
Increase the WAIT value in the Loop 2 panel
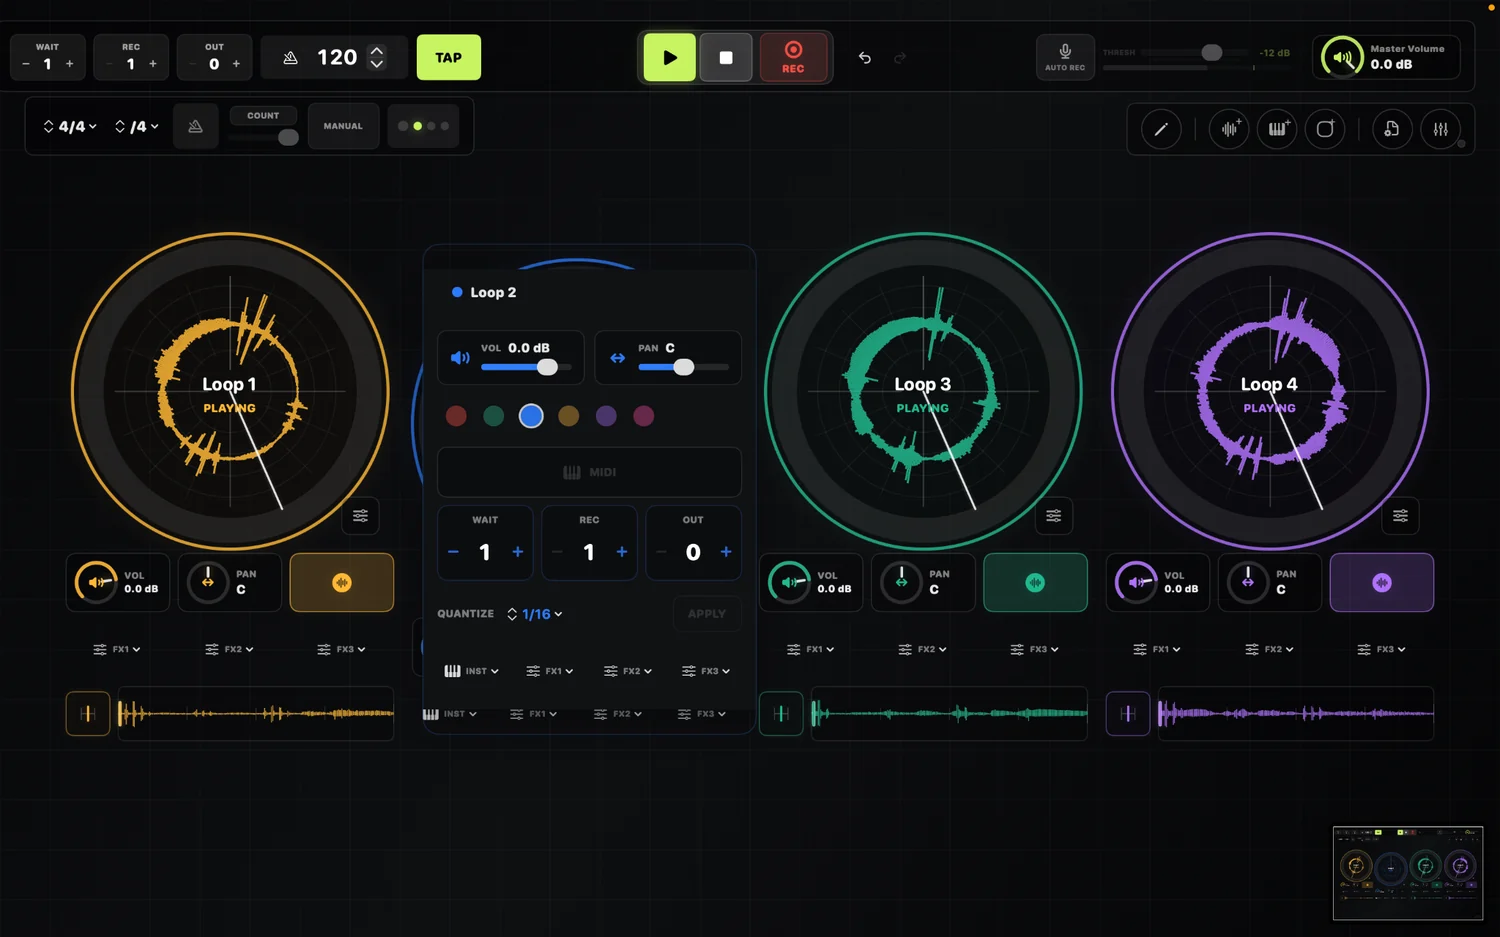click(x=518, y=552)
